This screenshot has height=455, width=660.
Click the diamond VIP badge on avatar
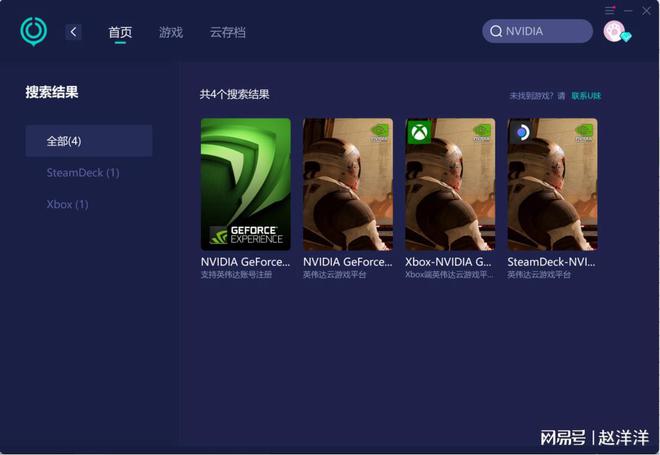tap(626, 37)
